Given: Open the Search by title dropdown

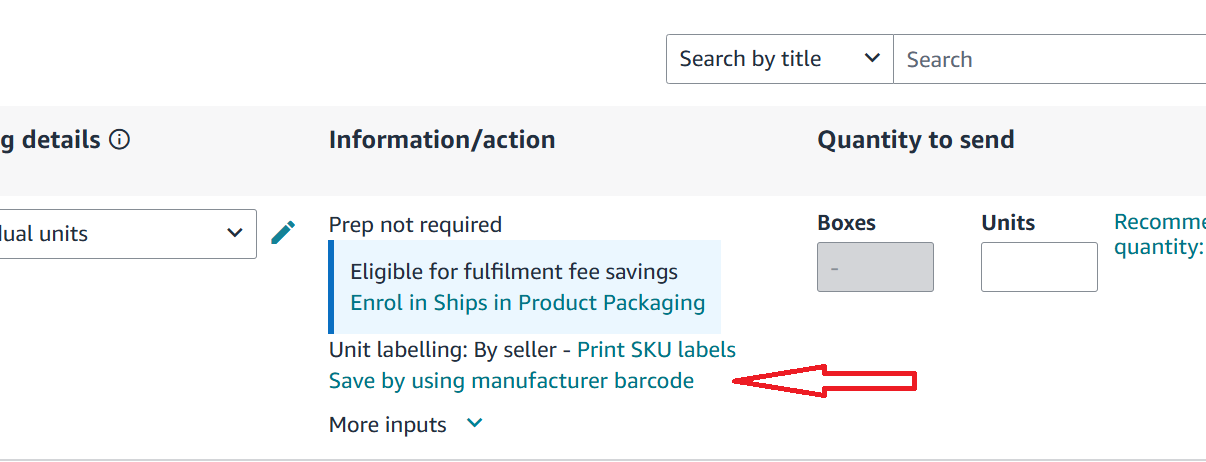Looking at the screenshot, I should 780,59.
